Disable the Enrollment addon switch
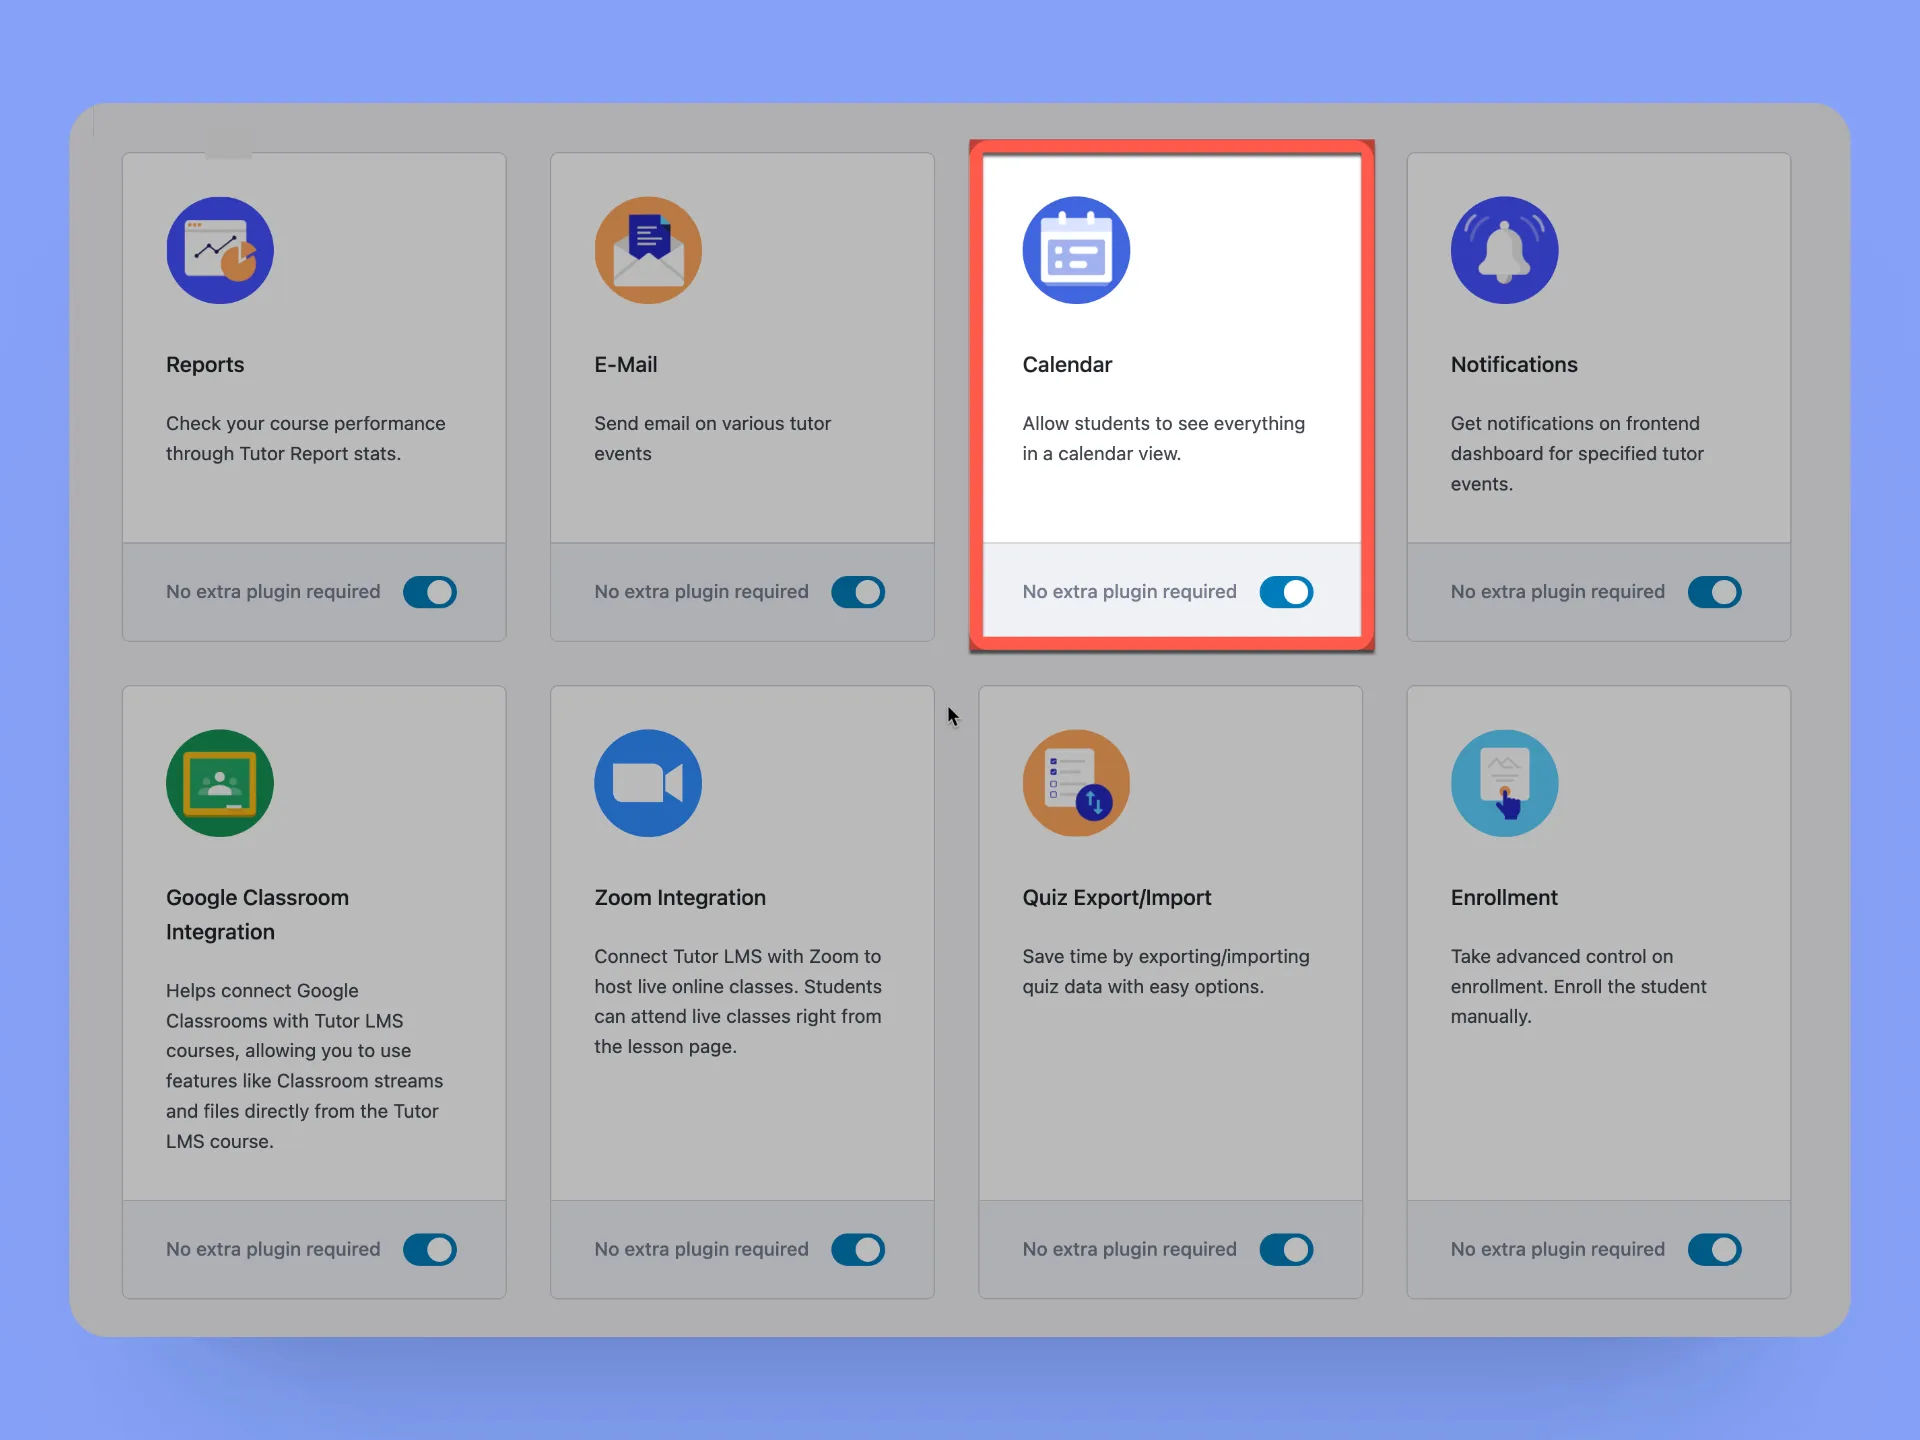The width and height of the screenshot is (1920, 1440). pyautogui.click(x=1714, y=1249)
